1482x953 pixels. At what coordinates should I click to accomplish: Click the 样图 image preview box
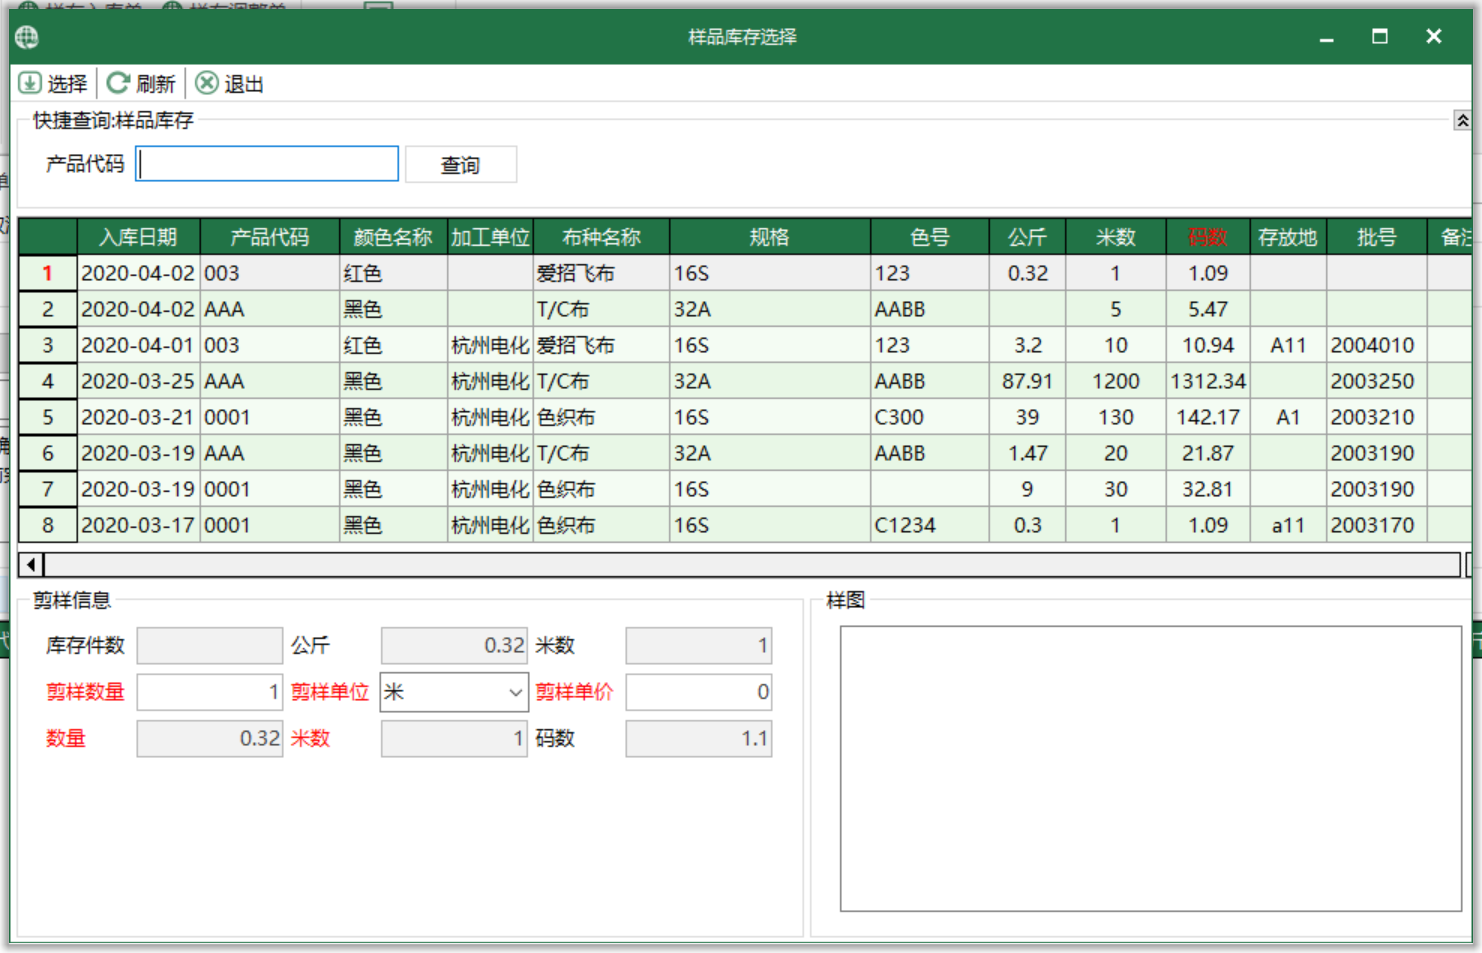[1151, 768]
